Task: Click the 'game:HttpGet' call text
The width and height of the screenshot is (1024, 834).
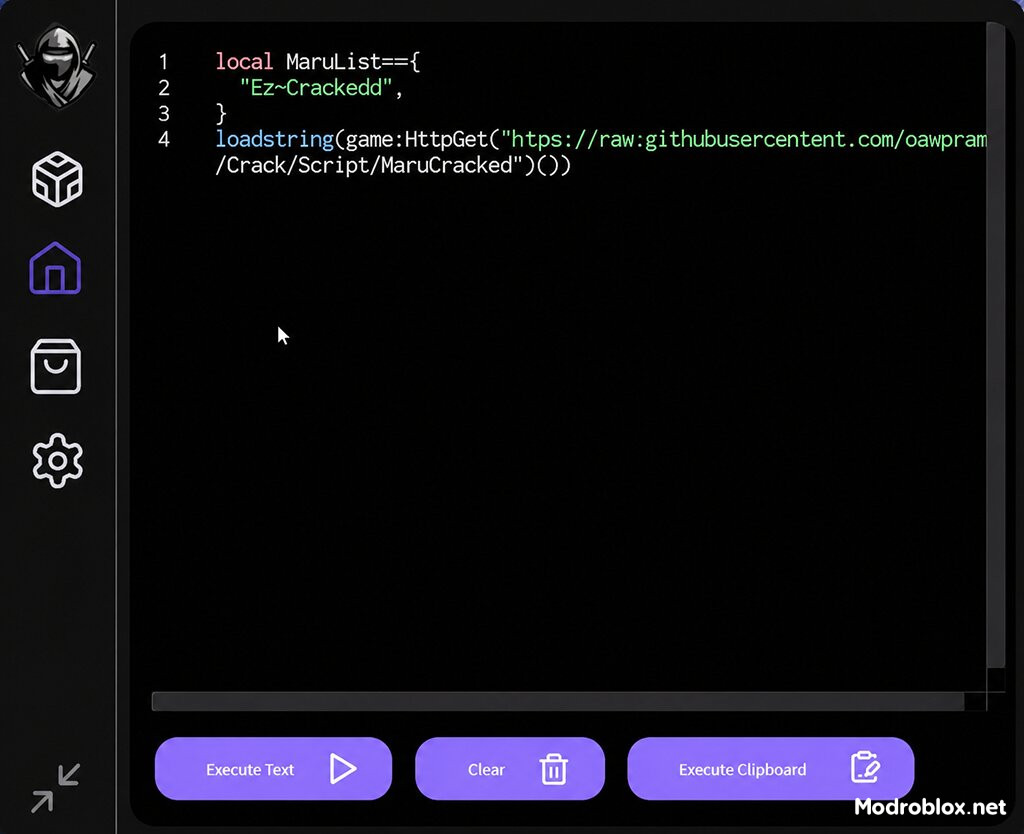Action: [417, 139]
